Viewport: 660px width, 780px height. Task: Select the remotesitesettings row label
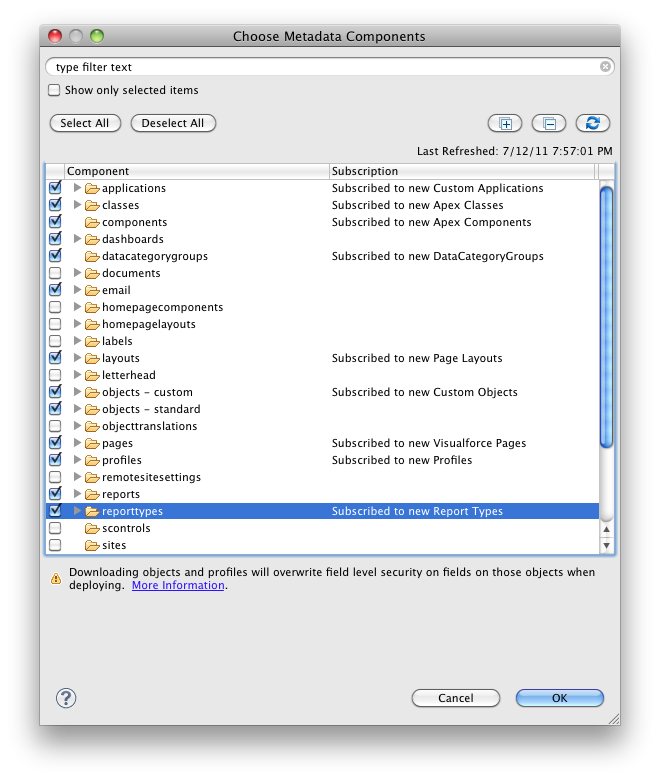(x=152, y=477)
